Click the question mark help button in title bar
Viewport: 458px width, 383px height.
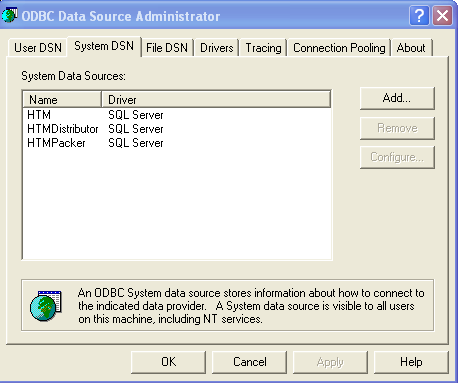click(x=419, y=16)
